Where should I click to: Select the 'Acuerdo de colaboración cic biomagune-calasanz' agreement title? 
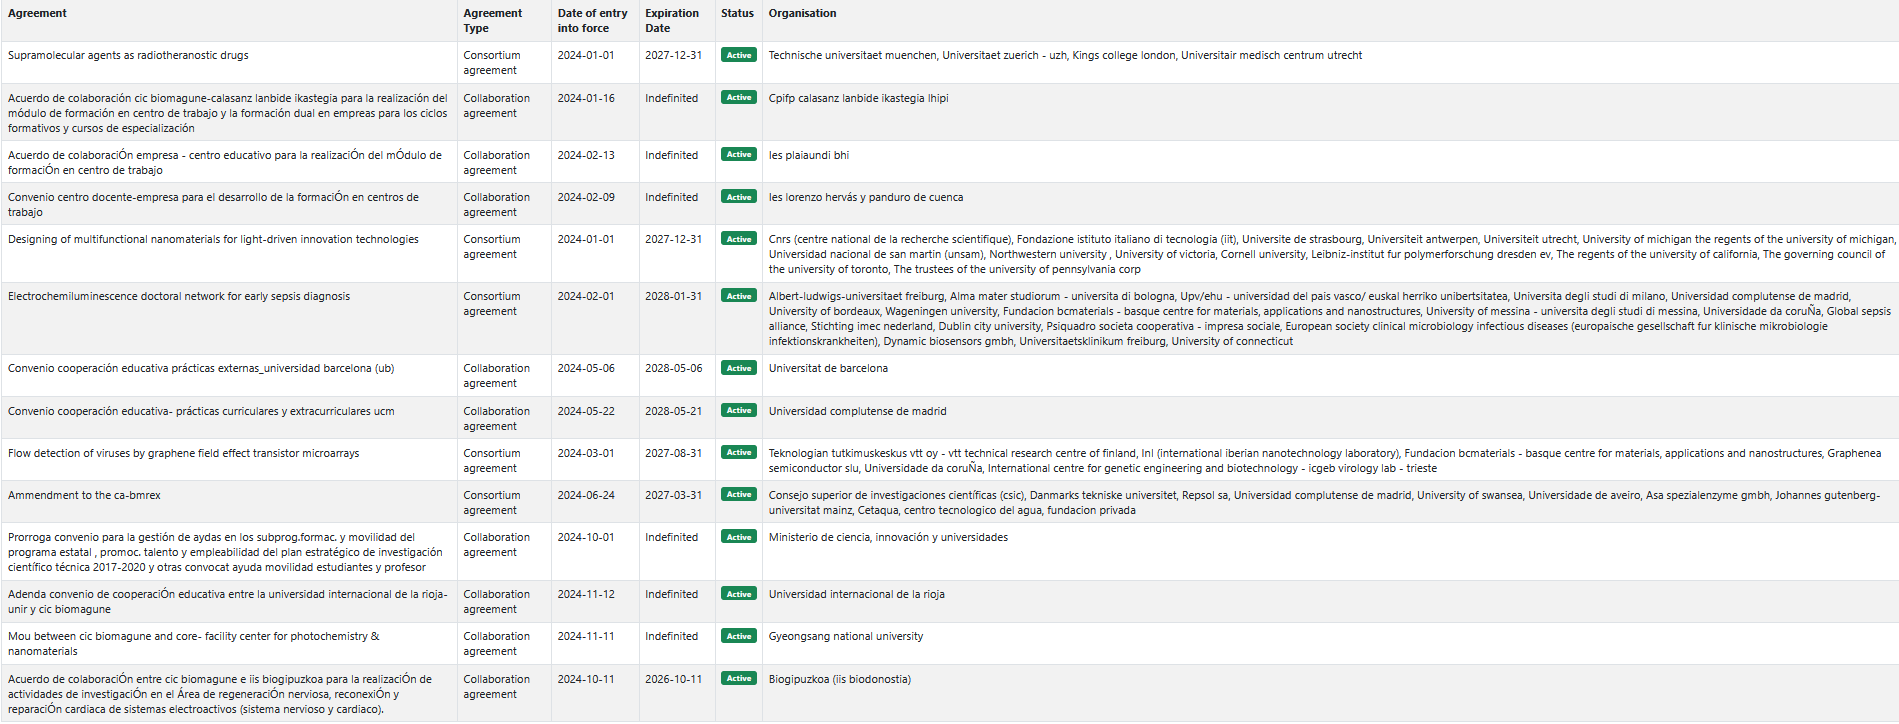228,113
